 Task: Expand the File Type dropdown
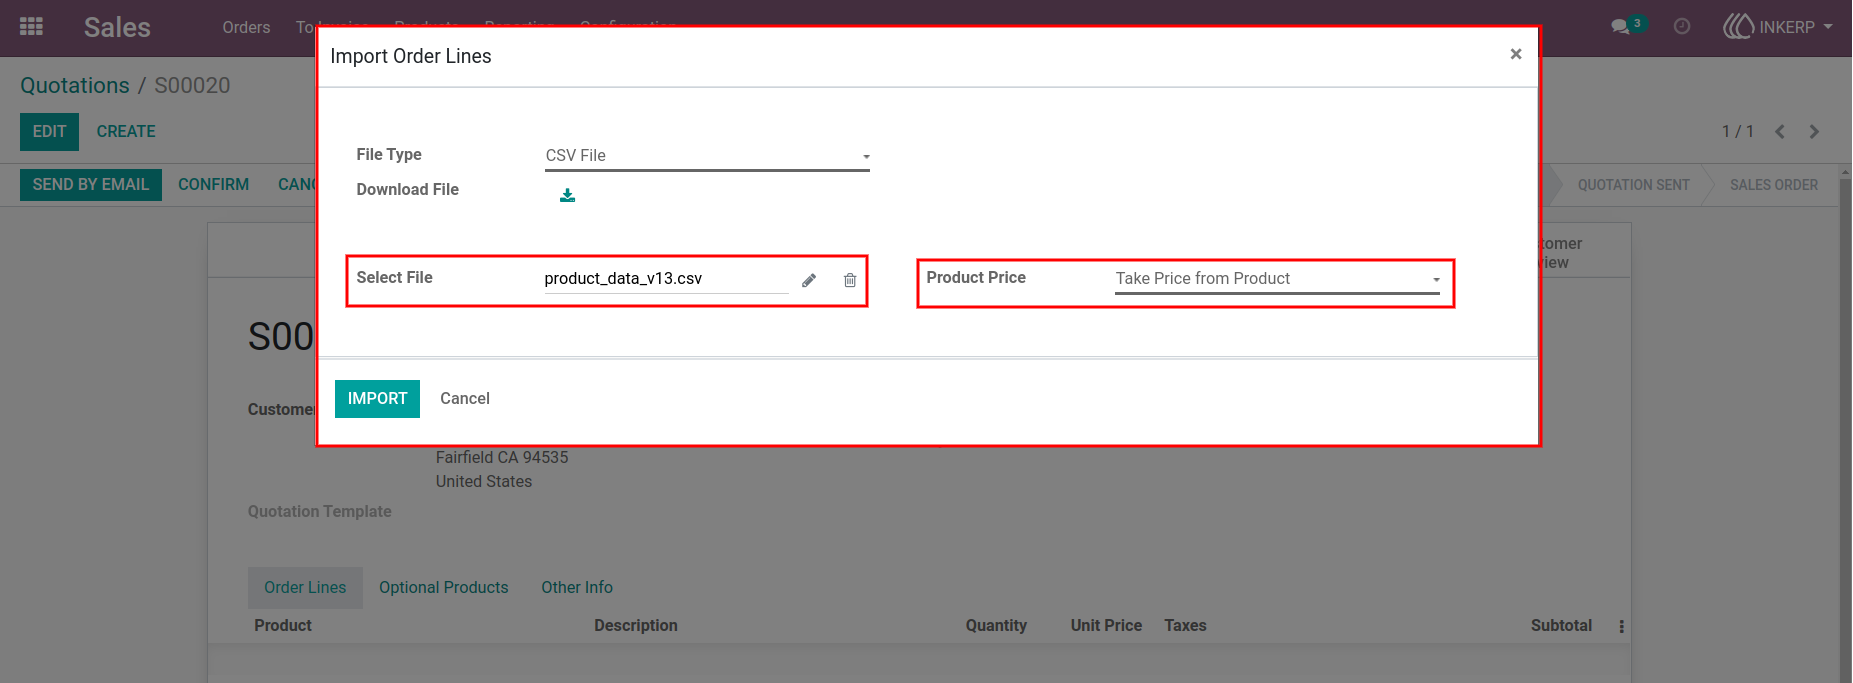tap(707, 156)
